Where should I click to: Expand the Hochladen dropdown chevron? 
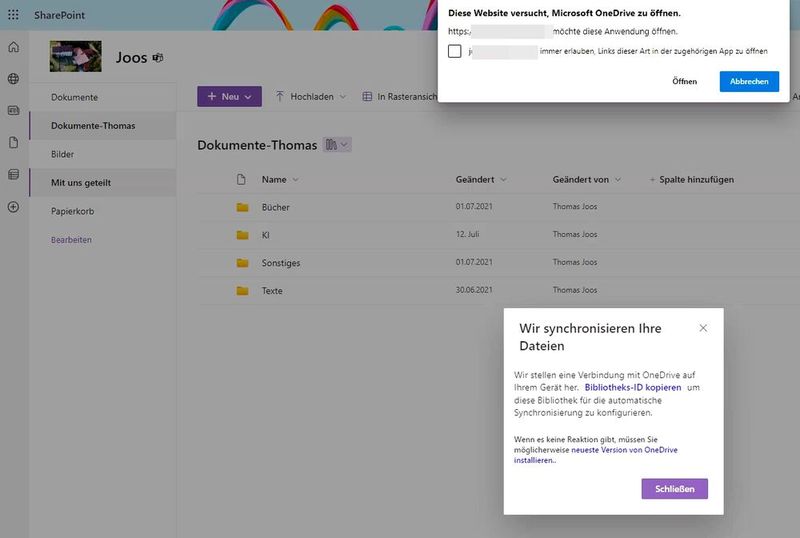pos(343,96)
